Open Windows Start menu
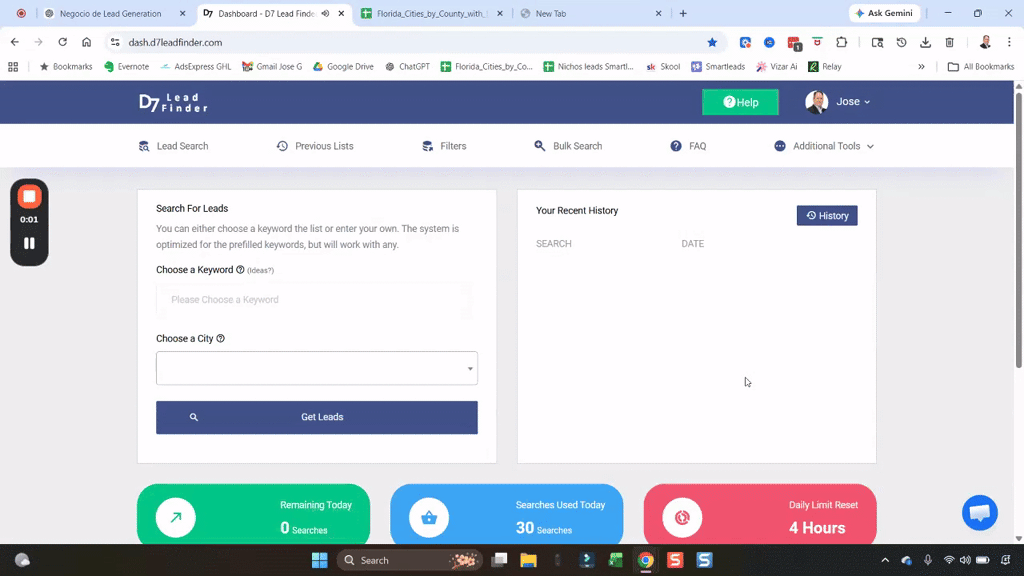The height and width of the screenshot is (576, 1024). point(319,560)
